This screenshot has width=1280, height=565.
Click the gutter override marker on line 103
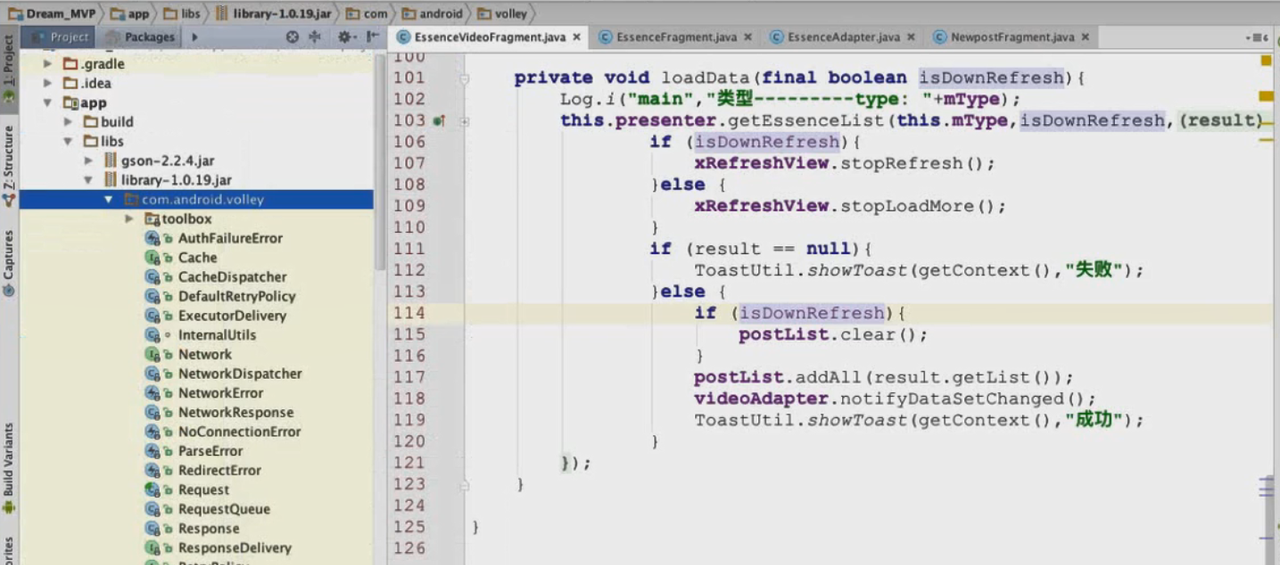point(438,121)
